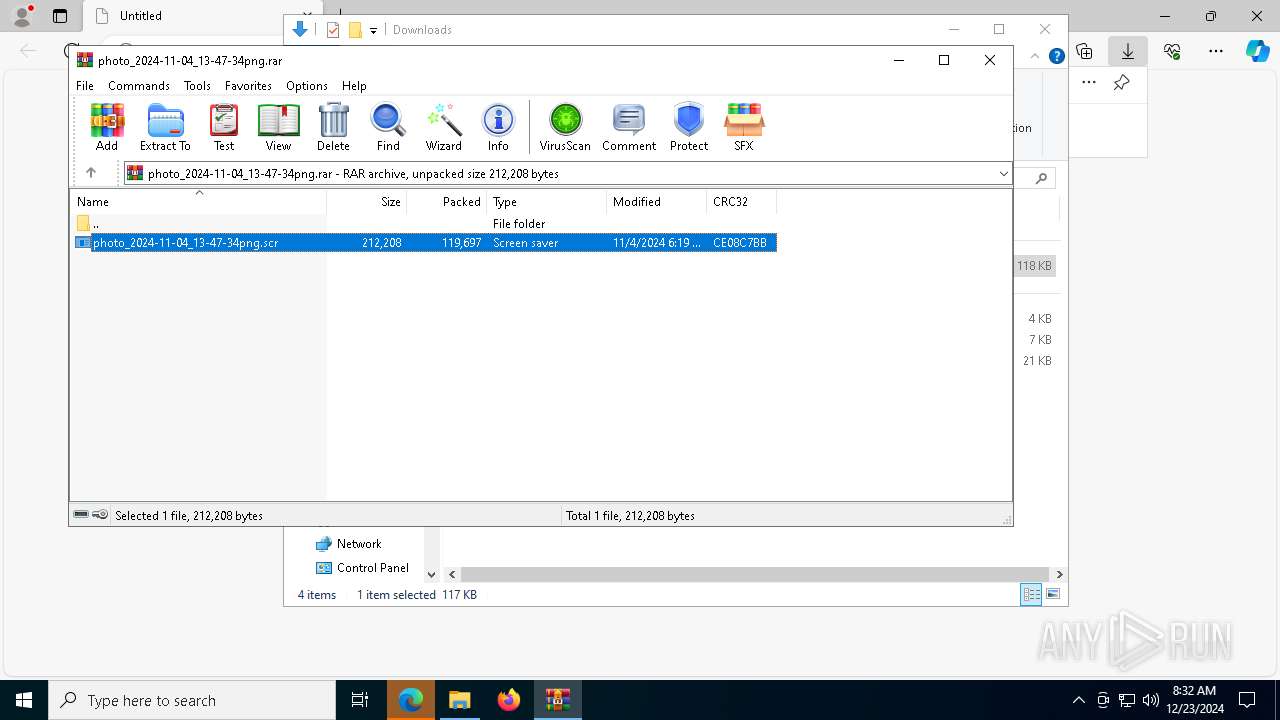The image size is (1280, 720).
Task: Open the Help menu
Action: click(x=354, y=86)
